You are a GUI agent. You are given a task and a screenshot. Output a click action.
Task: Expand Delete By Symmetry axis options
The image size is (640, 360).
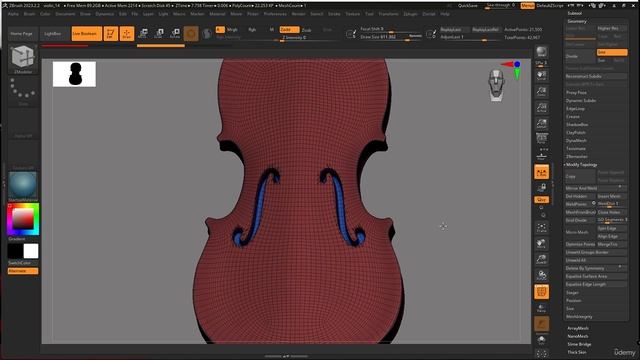pos(620,267)
